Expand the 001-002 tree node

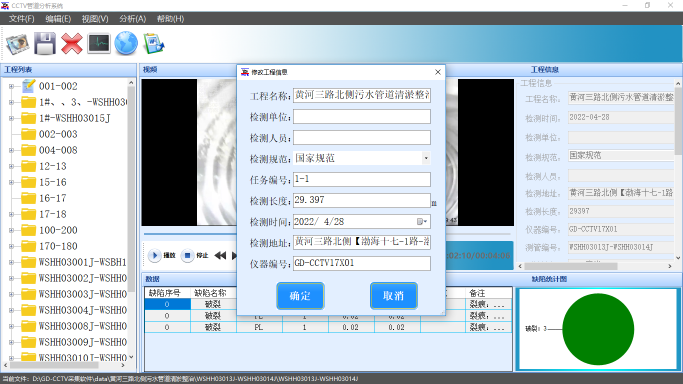pos(11,86)
